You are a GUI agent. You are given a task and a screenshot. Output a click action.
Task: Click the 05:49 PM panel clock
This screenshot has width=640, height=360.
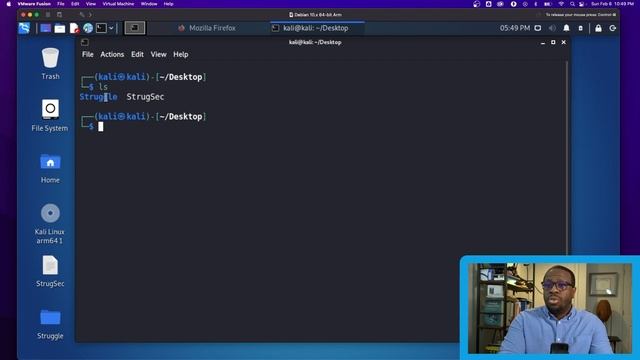click(515, 28)
